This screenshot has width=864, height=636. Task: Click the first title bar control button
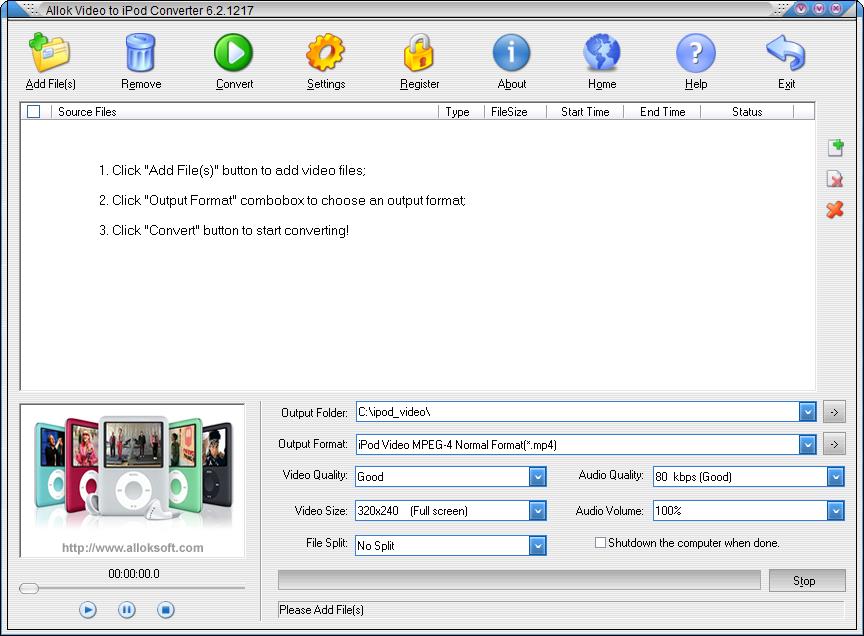(x=801, y=8)
